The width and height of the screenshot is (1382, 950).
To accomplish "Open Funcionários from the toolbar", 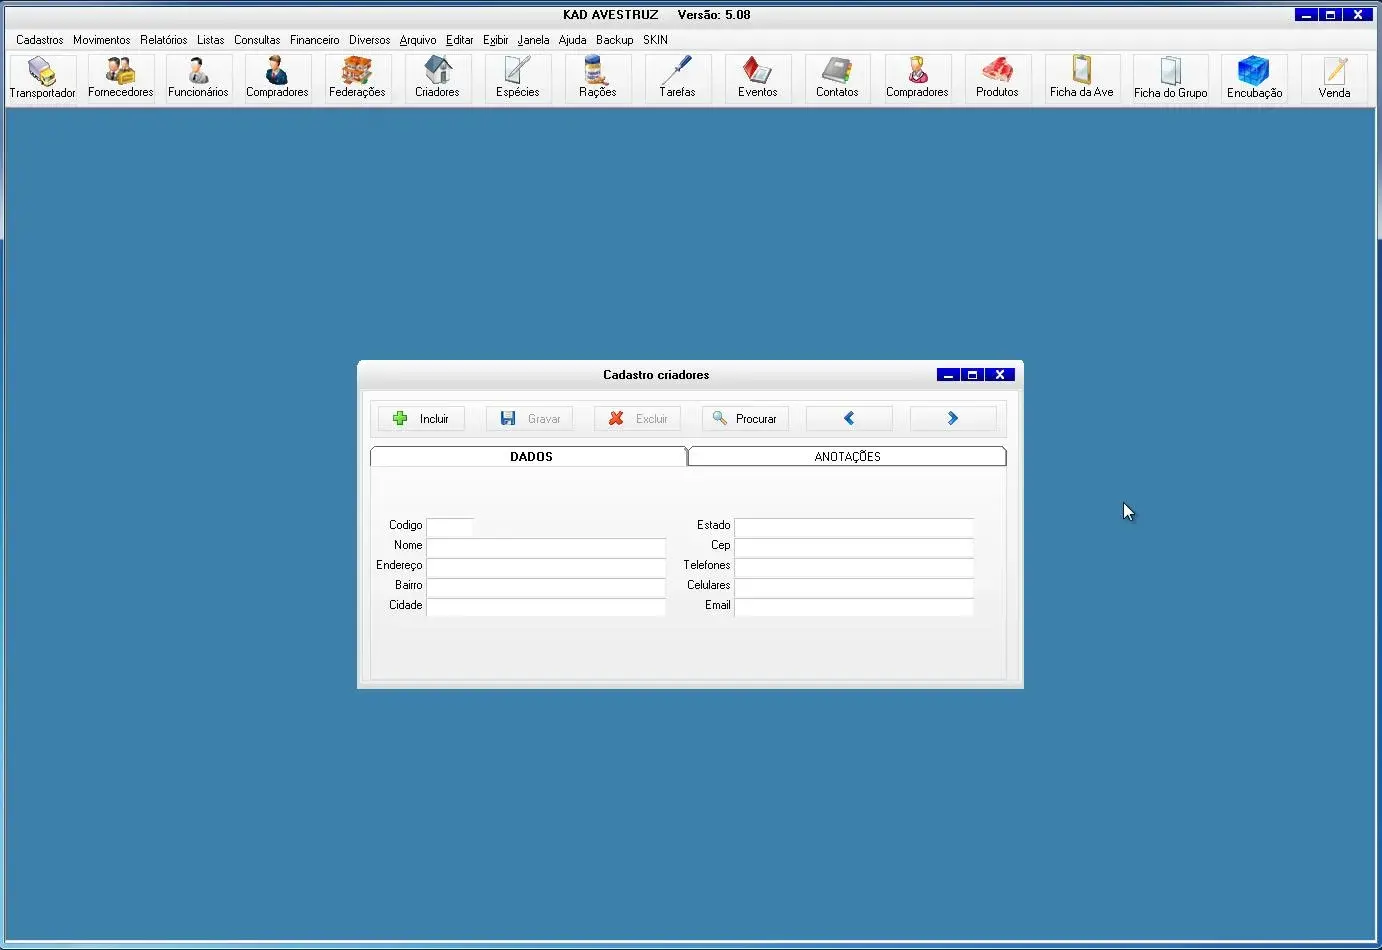I will [198, 78].
